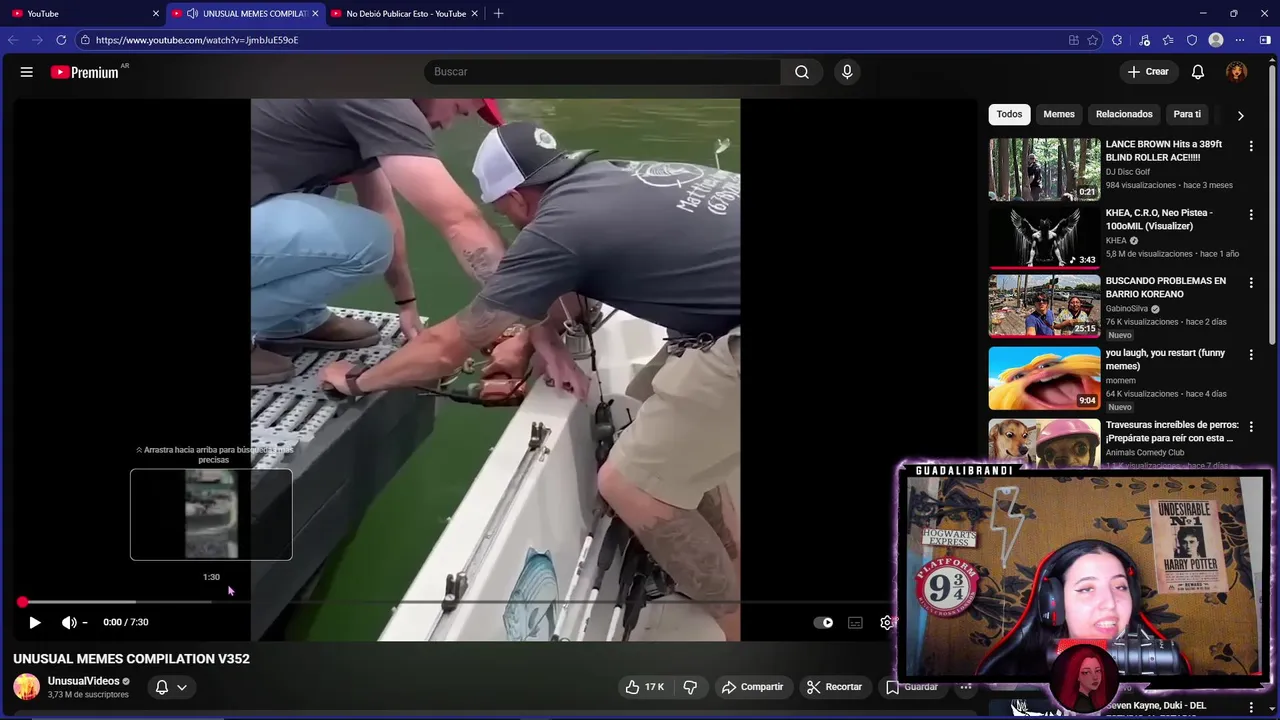Close the UNUSUAL MEMES COMPILATION tab
1280x720 pixels.
click(315, 13)
